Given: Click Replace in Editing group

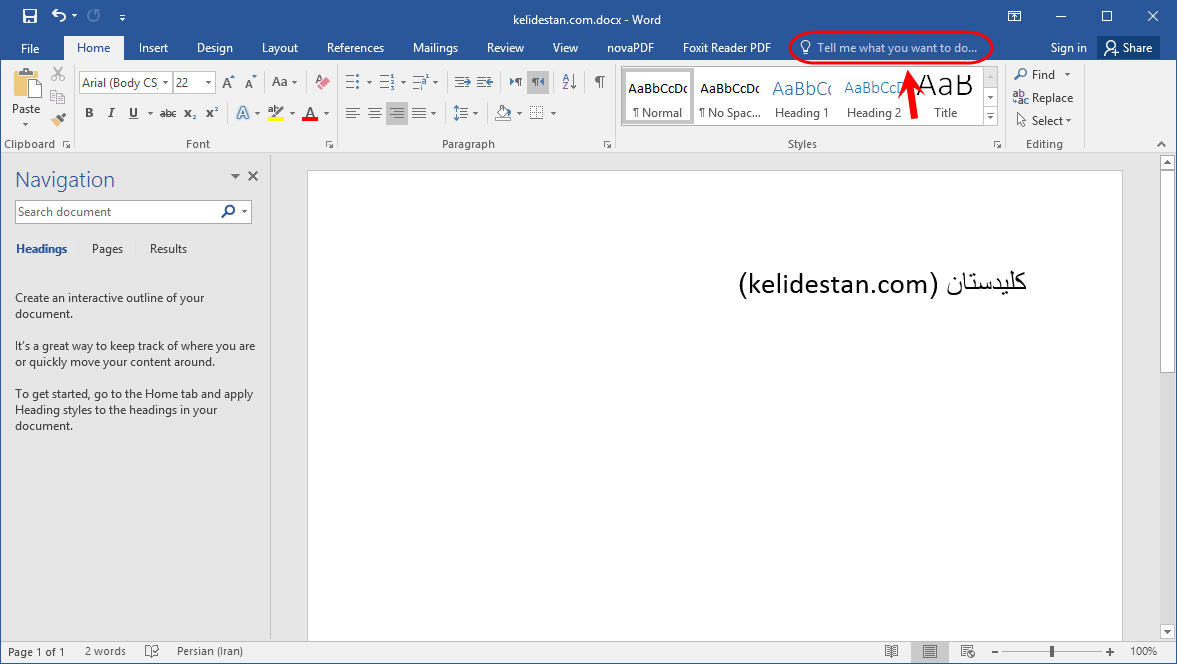Looking at the screenshot, I should point(1043,98).
